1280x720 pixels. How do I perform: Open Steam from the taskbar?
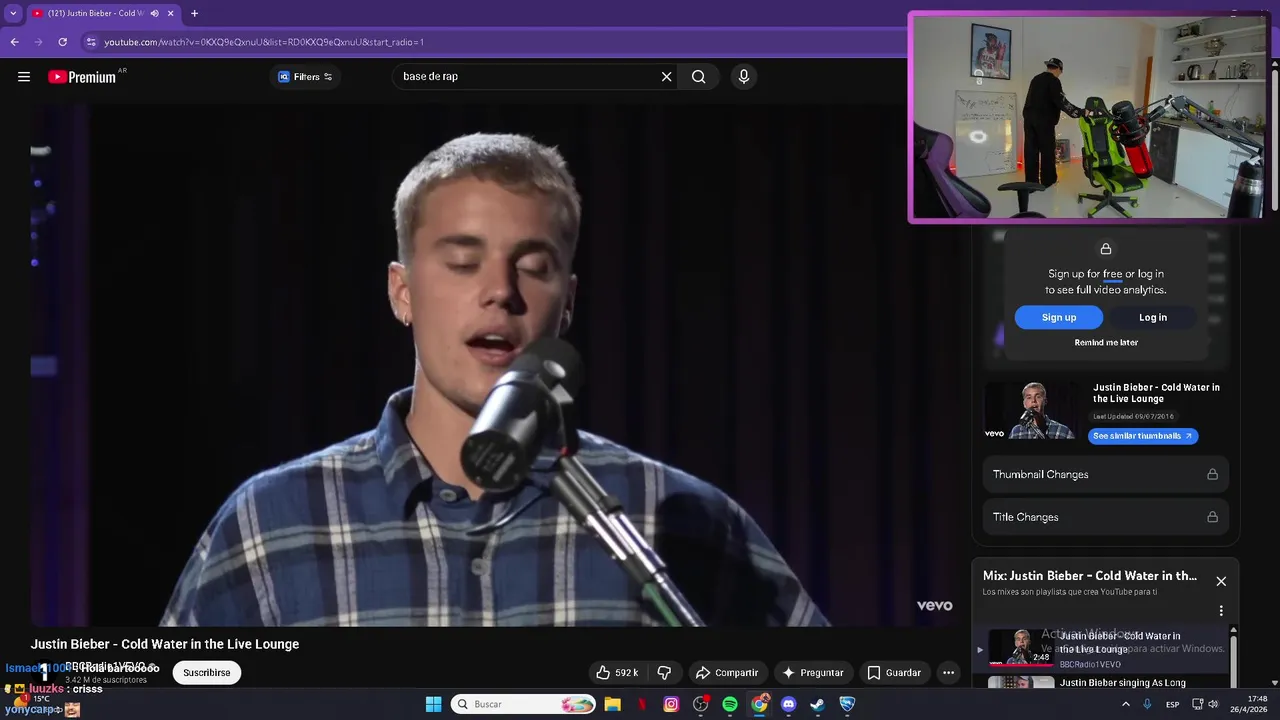[x=817, y=704]
